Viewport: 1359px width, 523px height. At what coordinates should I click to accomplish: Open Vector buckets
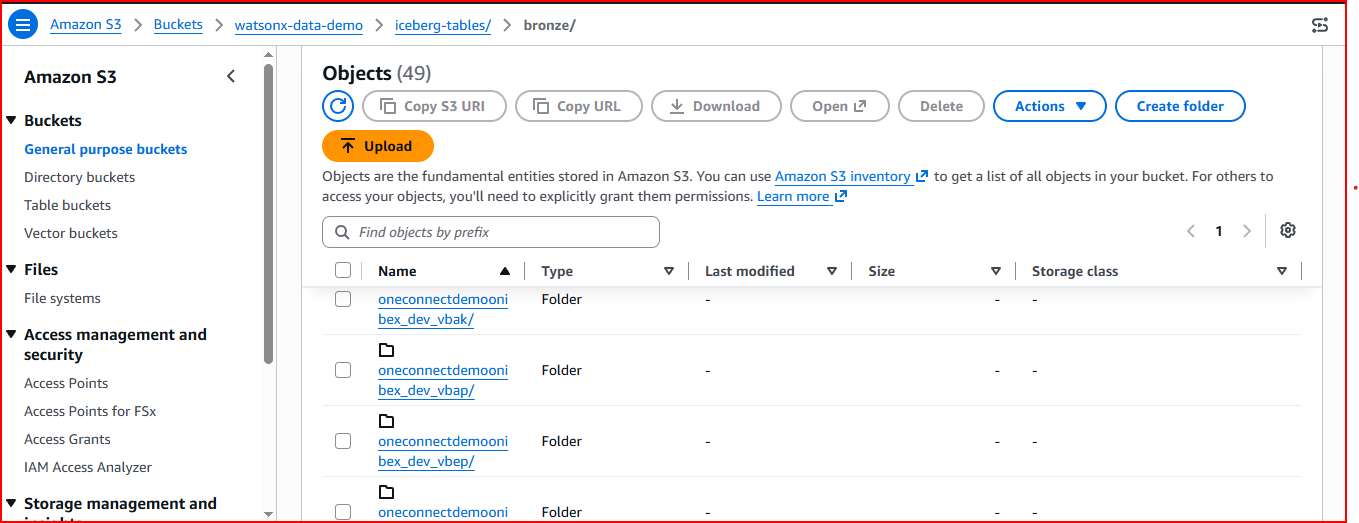tap(71, 233)
